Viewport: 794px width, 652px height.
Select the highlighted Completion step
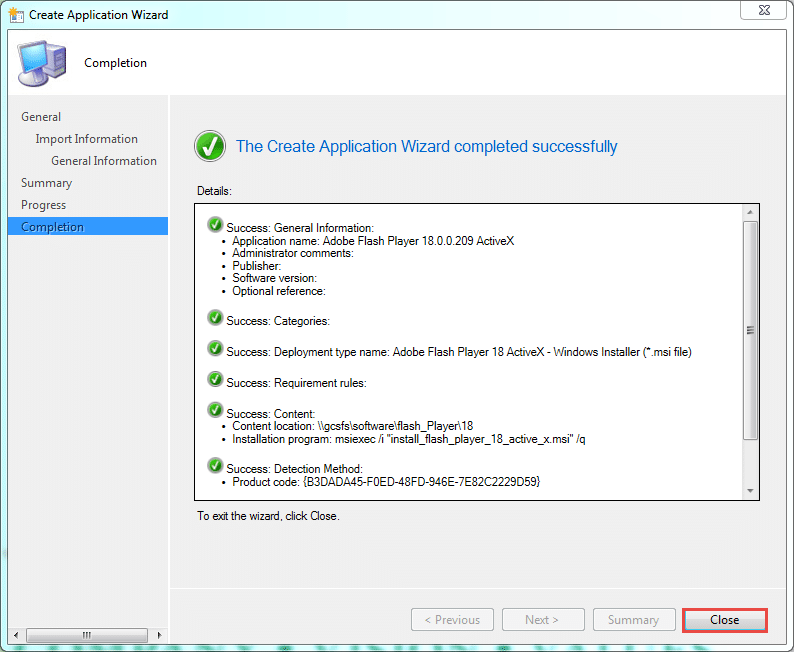[x=52, y=227]
